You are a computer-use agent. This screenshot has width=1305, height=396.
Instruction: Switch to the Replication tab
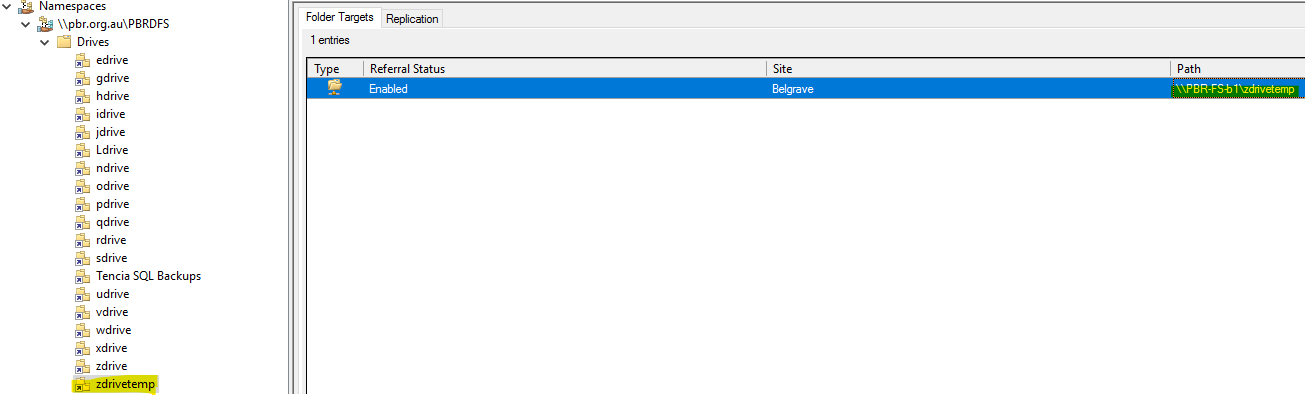pyautogui.click(x=412, y=19)
